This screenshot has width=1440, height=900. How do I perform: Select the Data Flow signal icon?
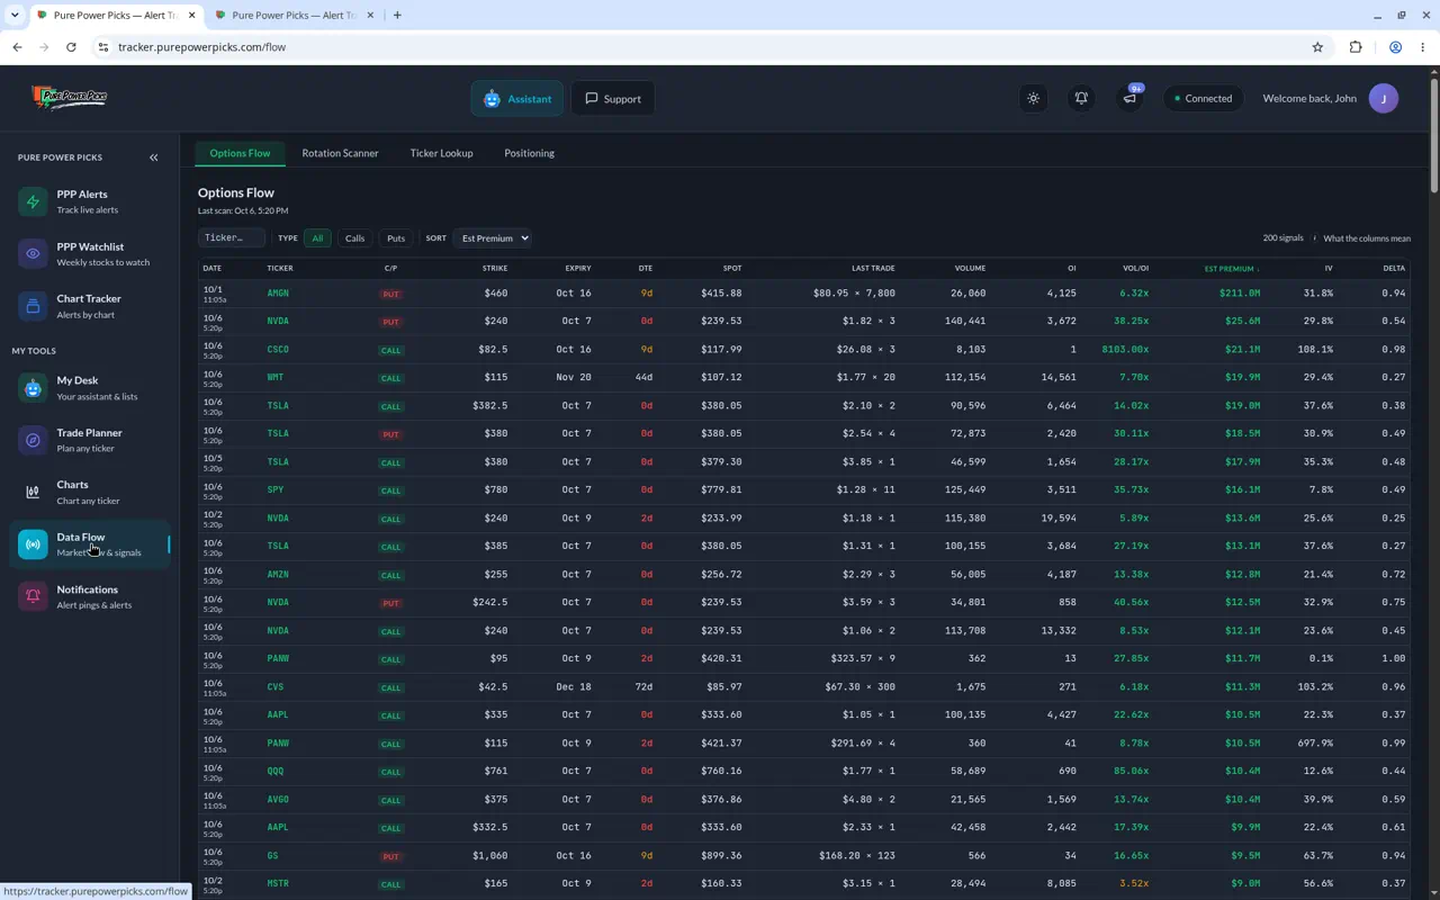tap(33, 544)
